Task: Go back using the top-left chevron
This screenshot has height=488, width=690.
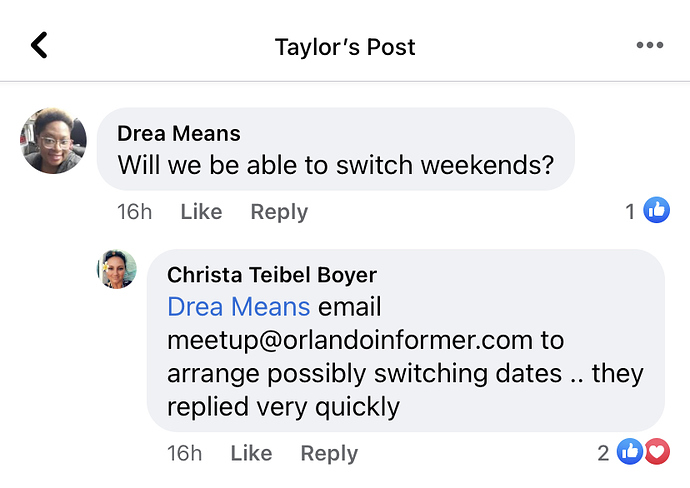Action: click(40, 46)
